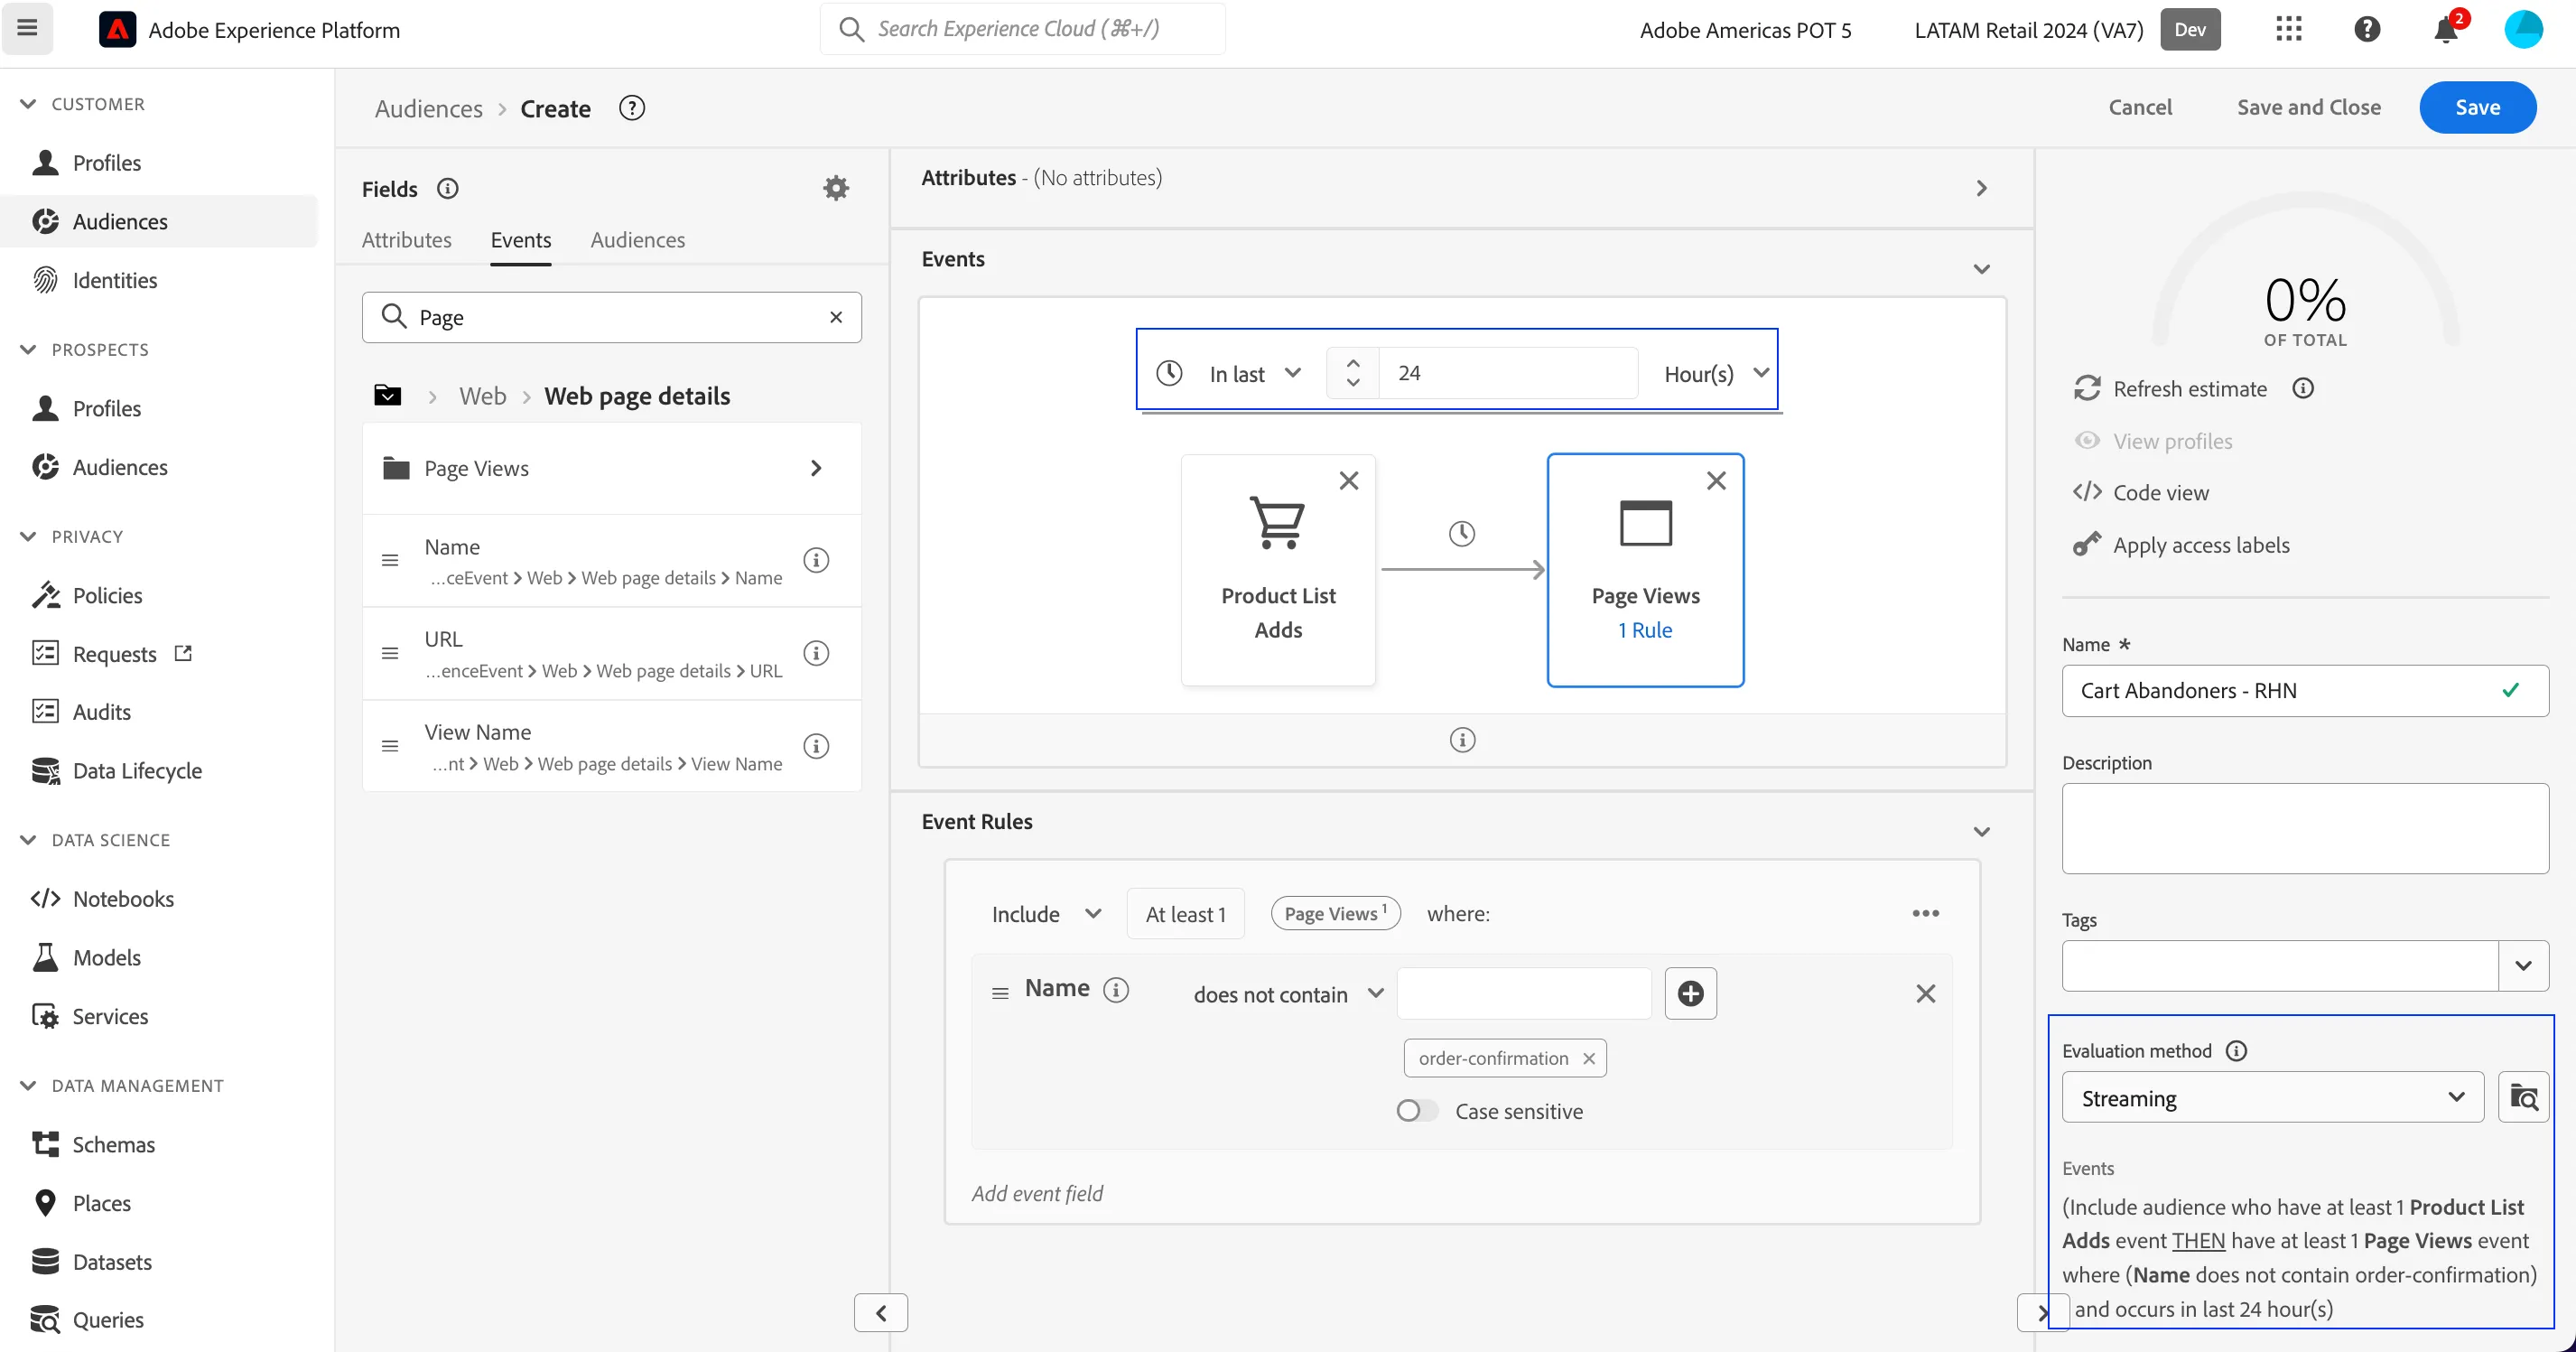The image size is (2576, 1352).
Task: Delete the Name event rule row
Action: 1925,993
